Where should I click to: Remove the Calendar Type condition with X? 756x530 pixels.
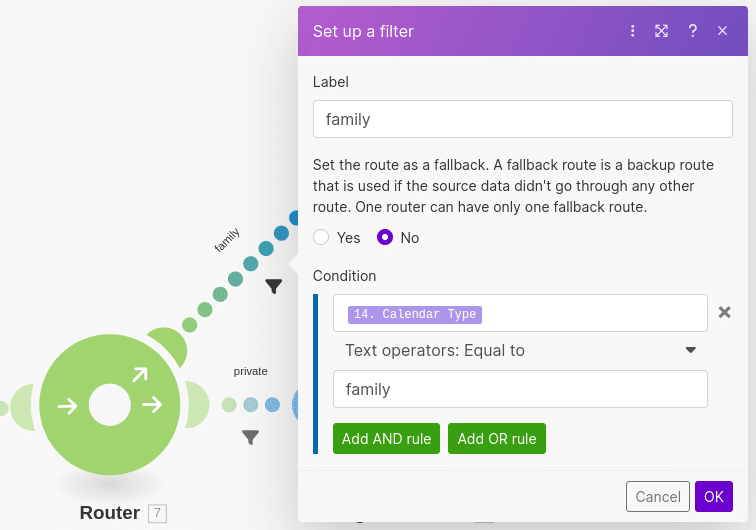click(x=724, y=313)
